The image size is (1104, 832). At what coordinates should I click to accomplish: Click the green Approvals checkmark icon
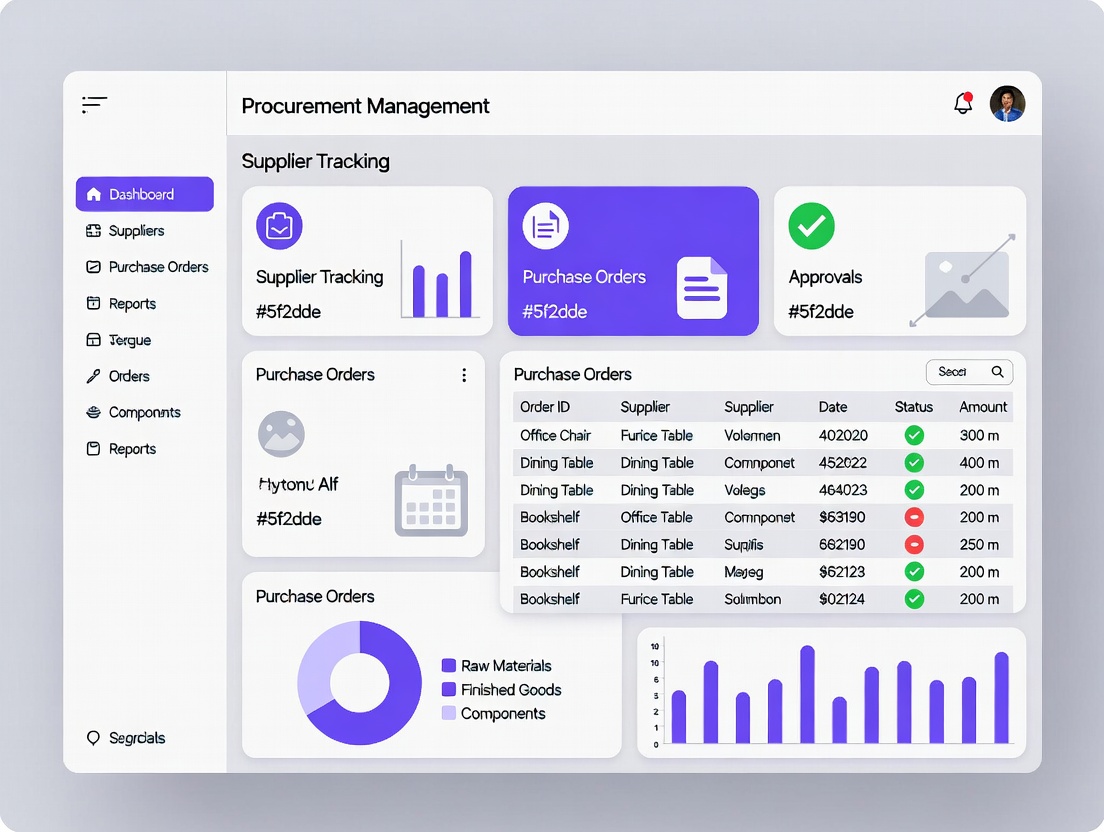point(811,226)
